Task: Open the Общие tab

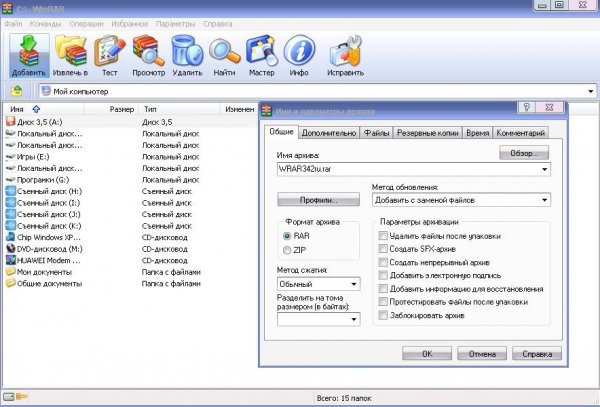Action: tap(281, 132)
